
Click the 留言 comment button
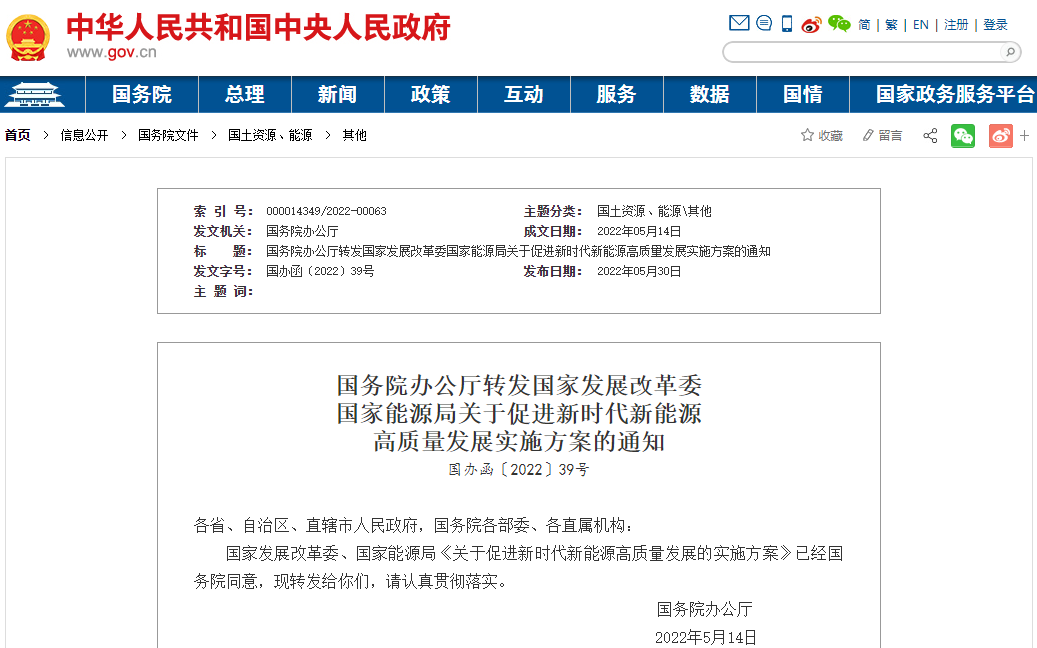tap(883, 135)
